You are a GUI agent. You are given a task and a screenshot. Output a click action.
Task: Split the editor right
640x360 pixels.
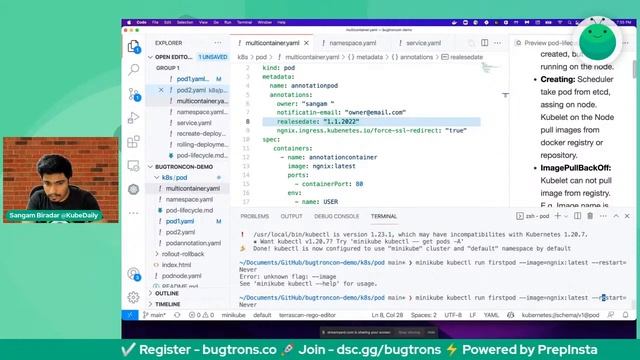pyautogui.click(x=484, y=43)
